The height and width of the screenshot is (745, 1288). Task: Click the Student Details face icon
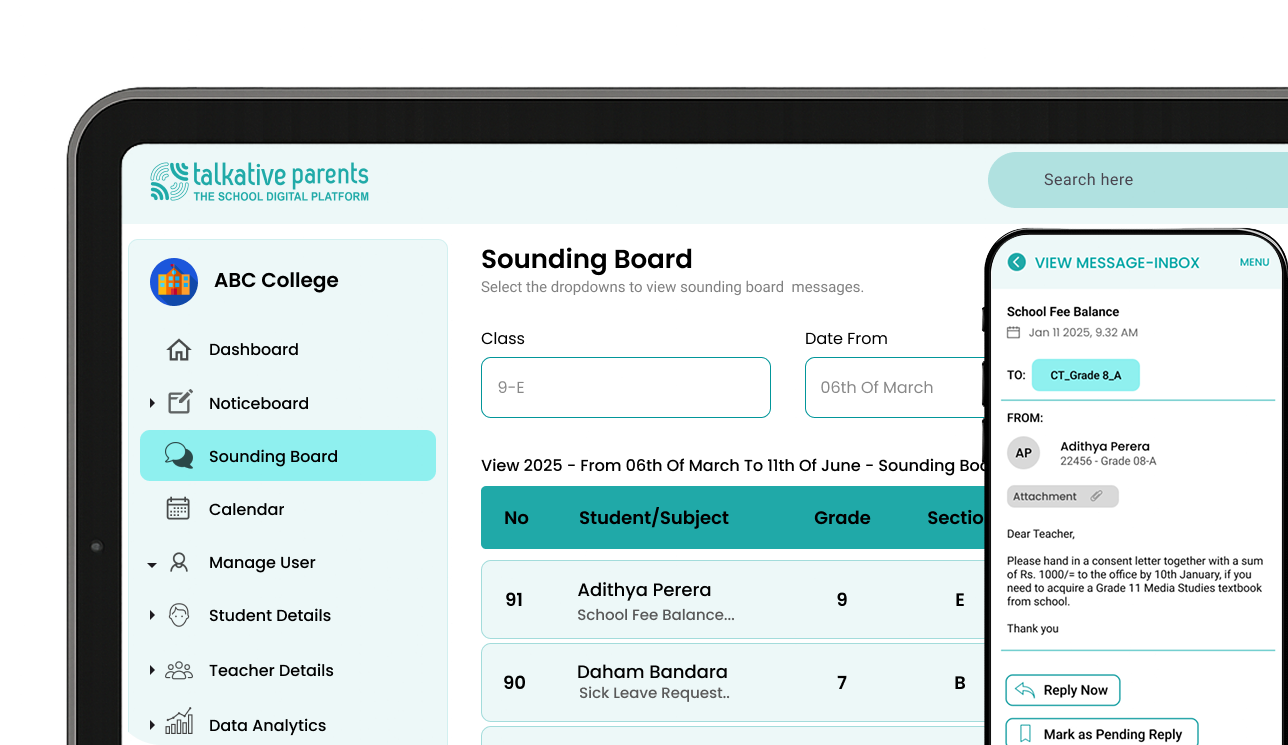(179, 615)
